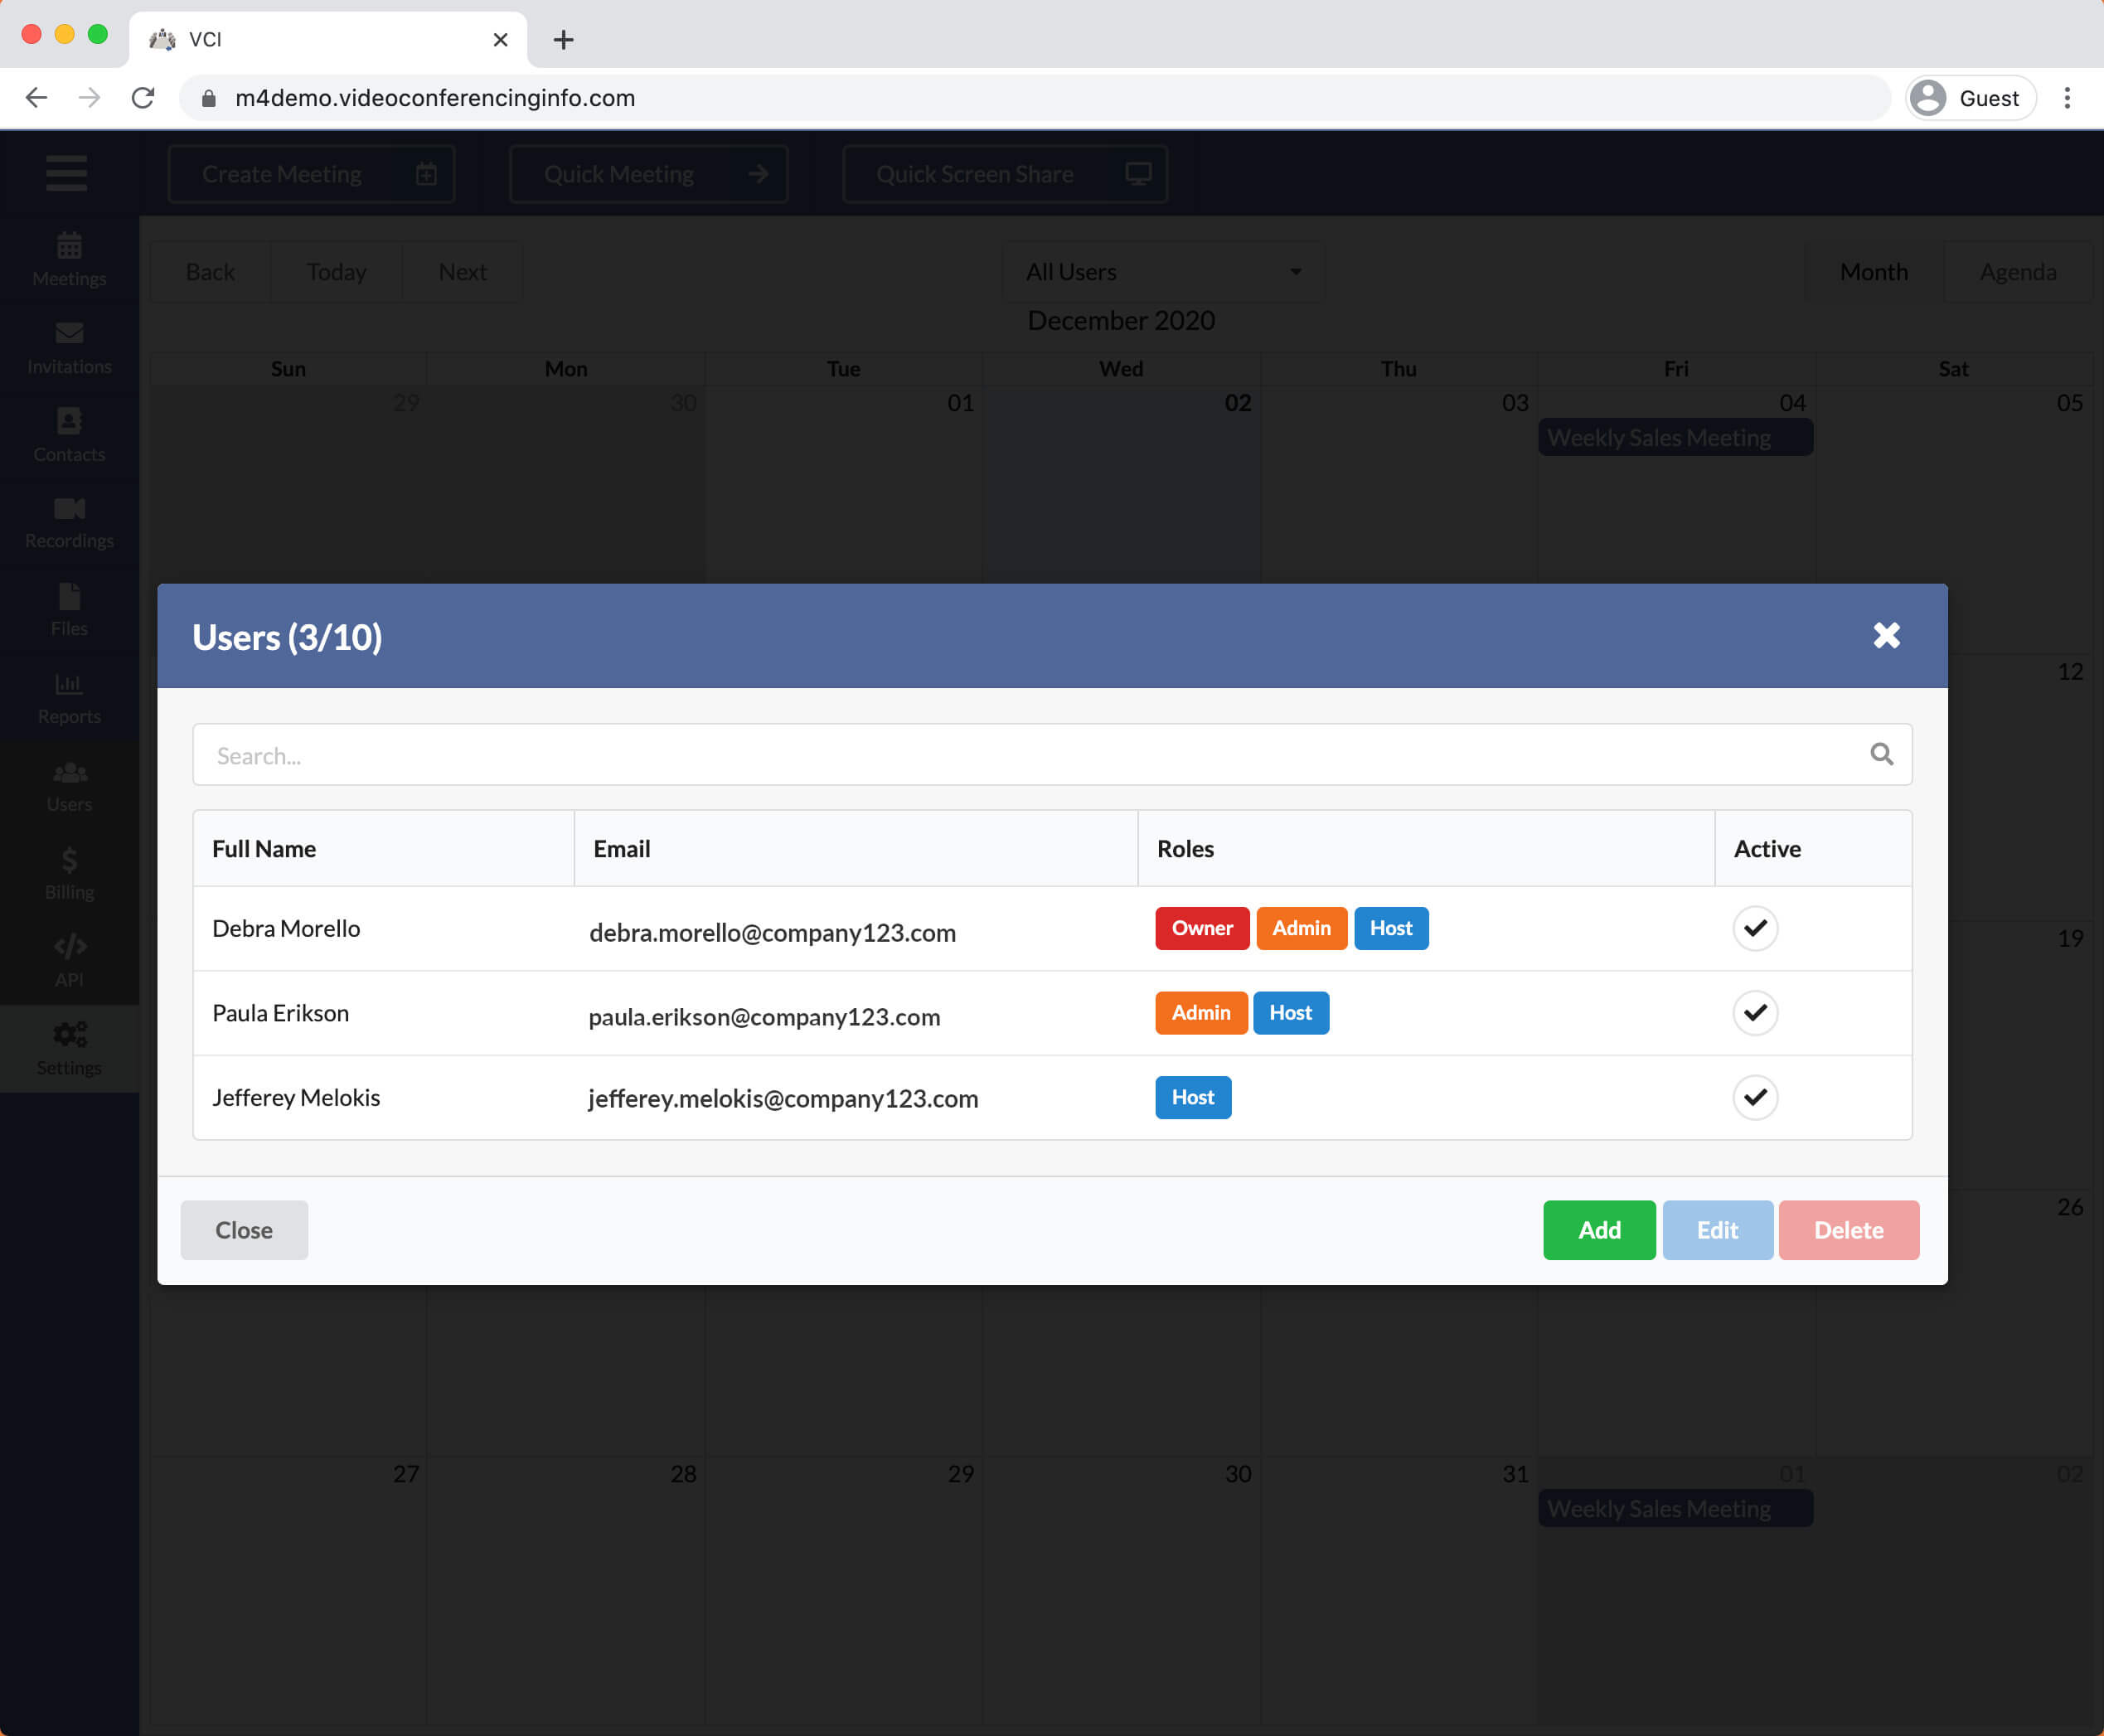This screenshot has height=1736, width=2104.
Task: Click Quick Meeting button
Action: pyautogui.click(x=648, y=174)
